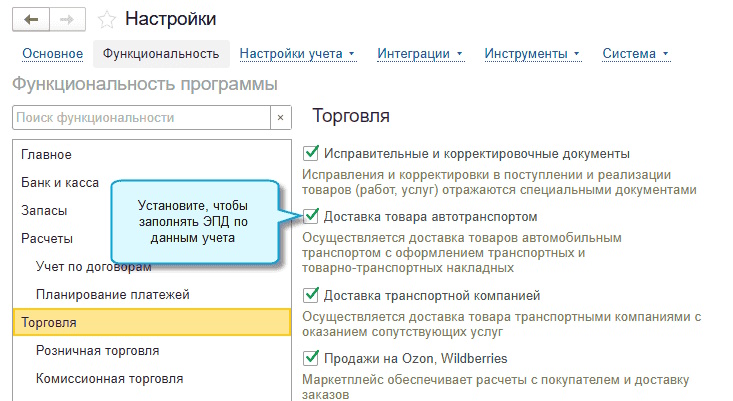
Task: Clear the functionality search with the × button
Action: tap(280, 118)
